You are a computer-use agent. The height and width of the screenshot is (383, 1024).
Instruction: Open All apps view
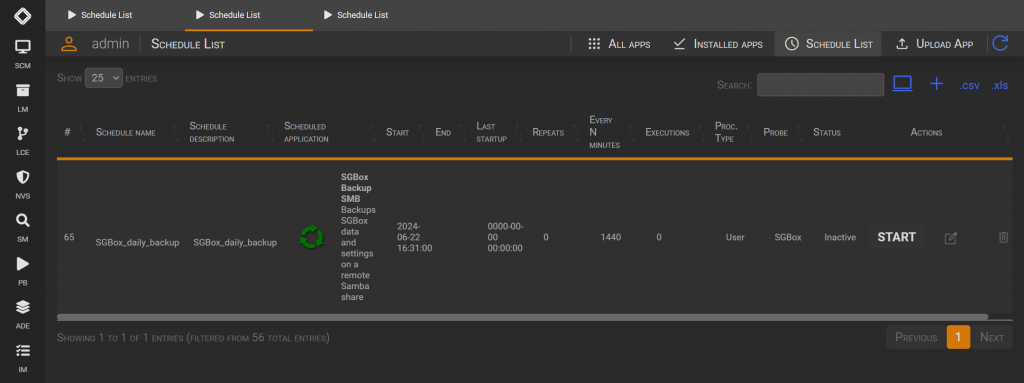click(x=618, y=44)
